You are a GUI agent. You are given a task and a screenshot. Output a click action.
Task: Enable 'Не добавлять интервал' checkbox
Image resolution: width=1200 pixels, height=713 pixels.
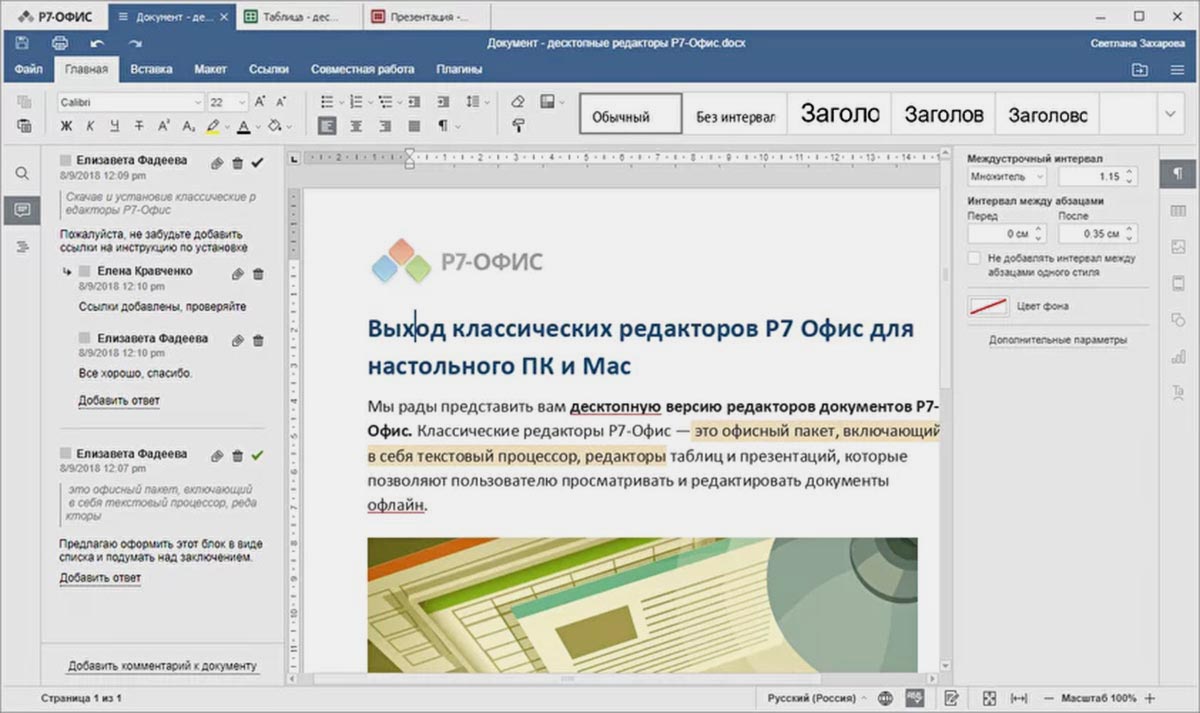coord(974,259)
